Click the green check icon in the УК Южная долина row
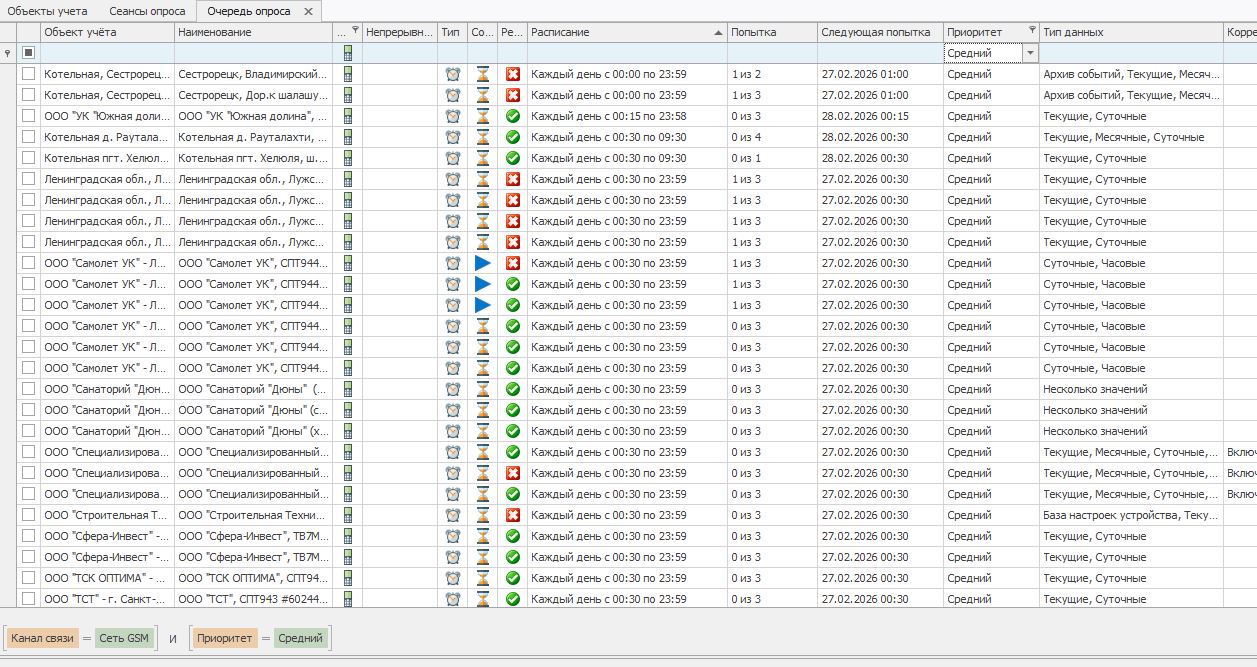1257x667 pixels. [513, 116]
